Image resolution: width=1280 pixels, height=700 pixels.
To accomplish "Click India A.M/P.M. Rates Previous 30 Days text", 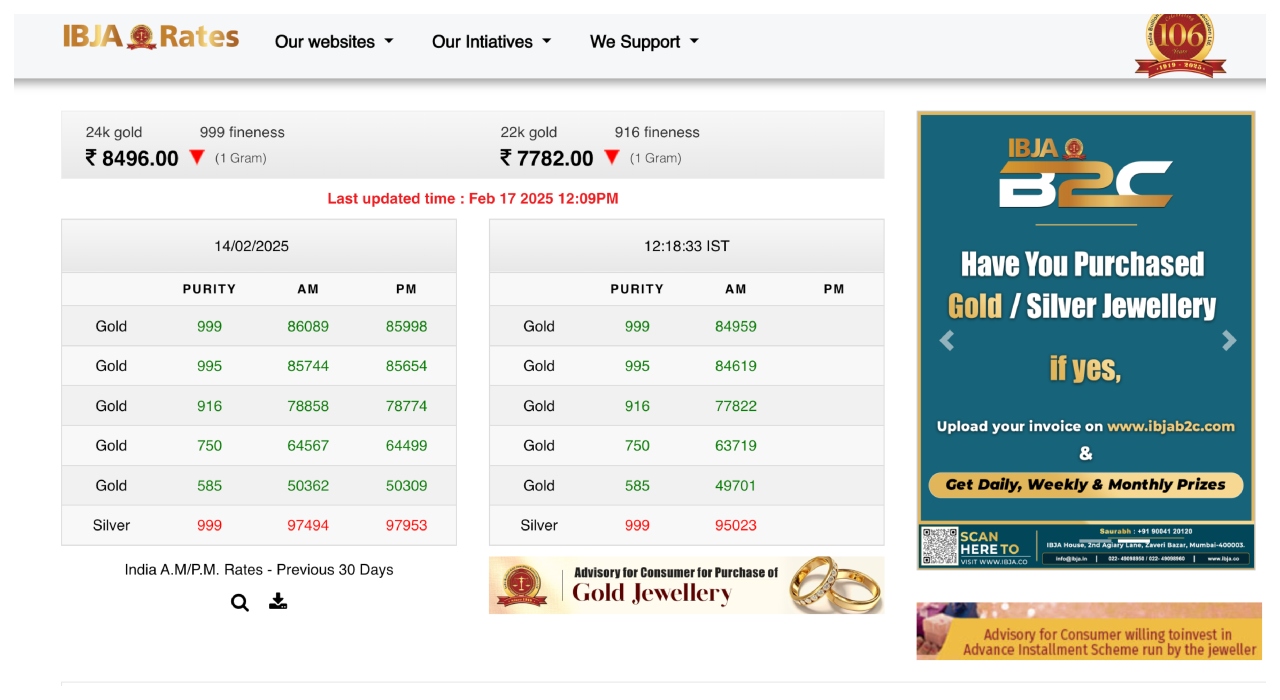I will click(259, 570).
